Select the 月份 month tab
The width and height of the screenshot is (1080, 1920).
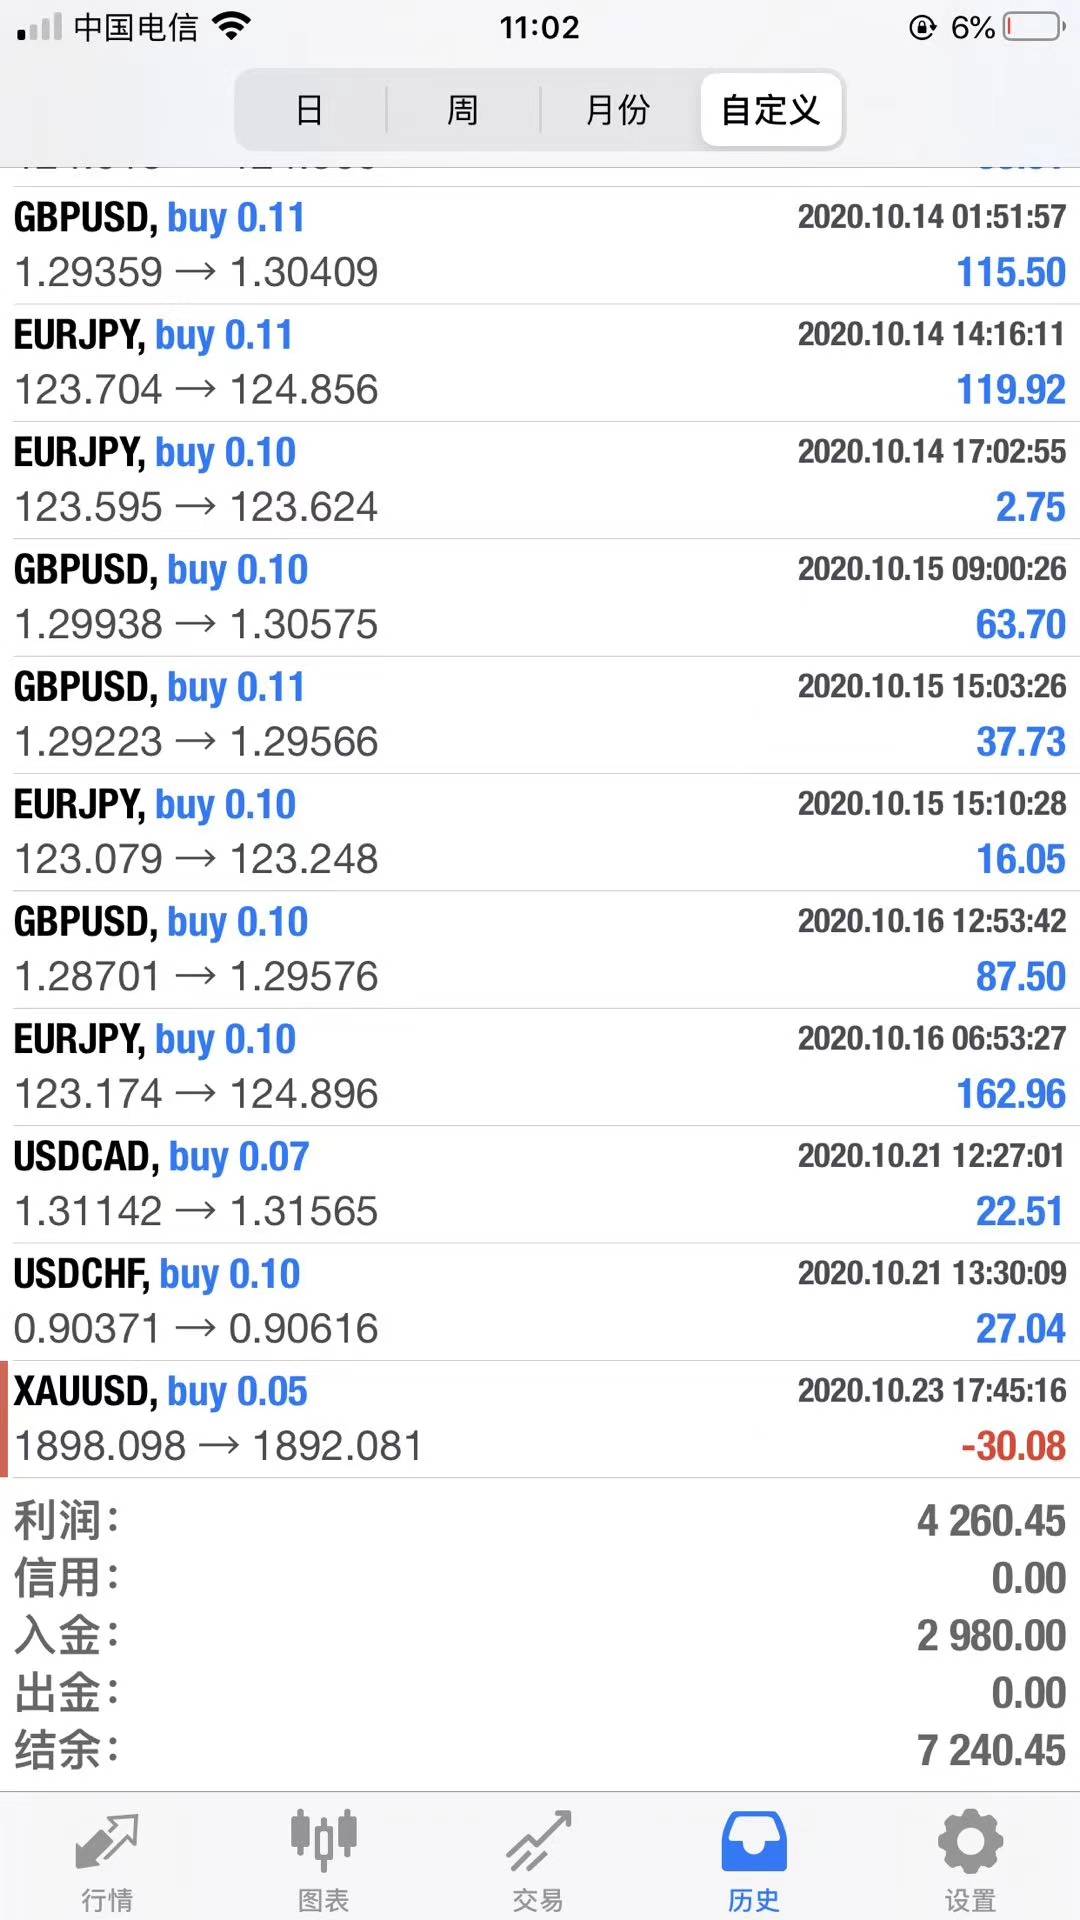click(617, 109)
